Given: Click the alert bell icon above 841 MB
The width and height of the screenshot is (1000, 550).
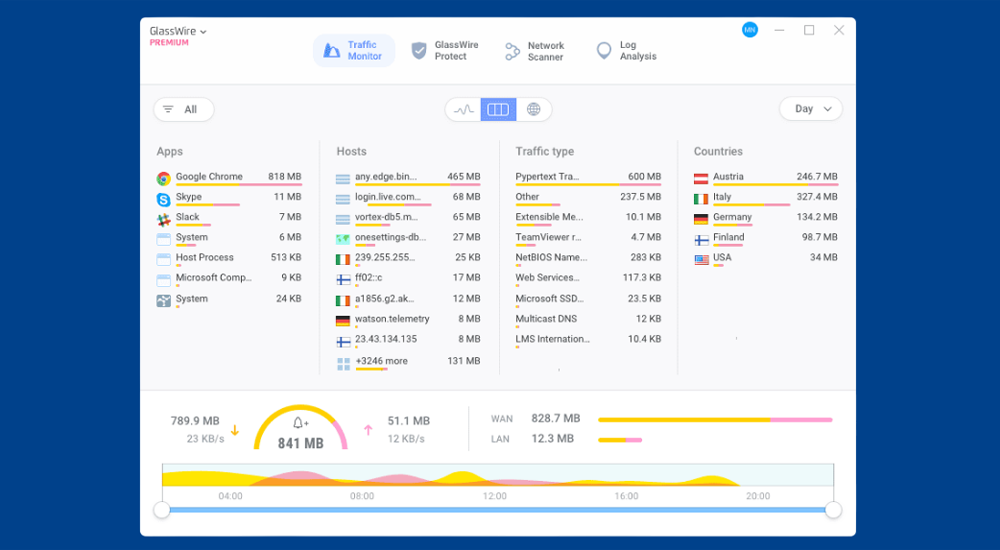Looking at the screenshot, I should [300, 423].
